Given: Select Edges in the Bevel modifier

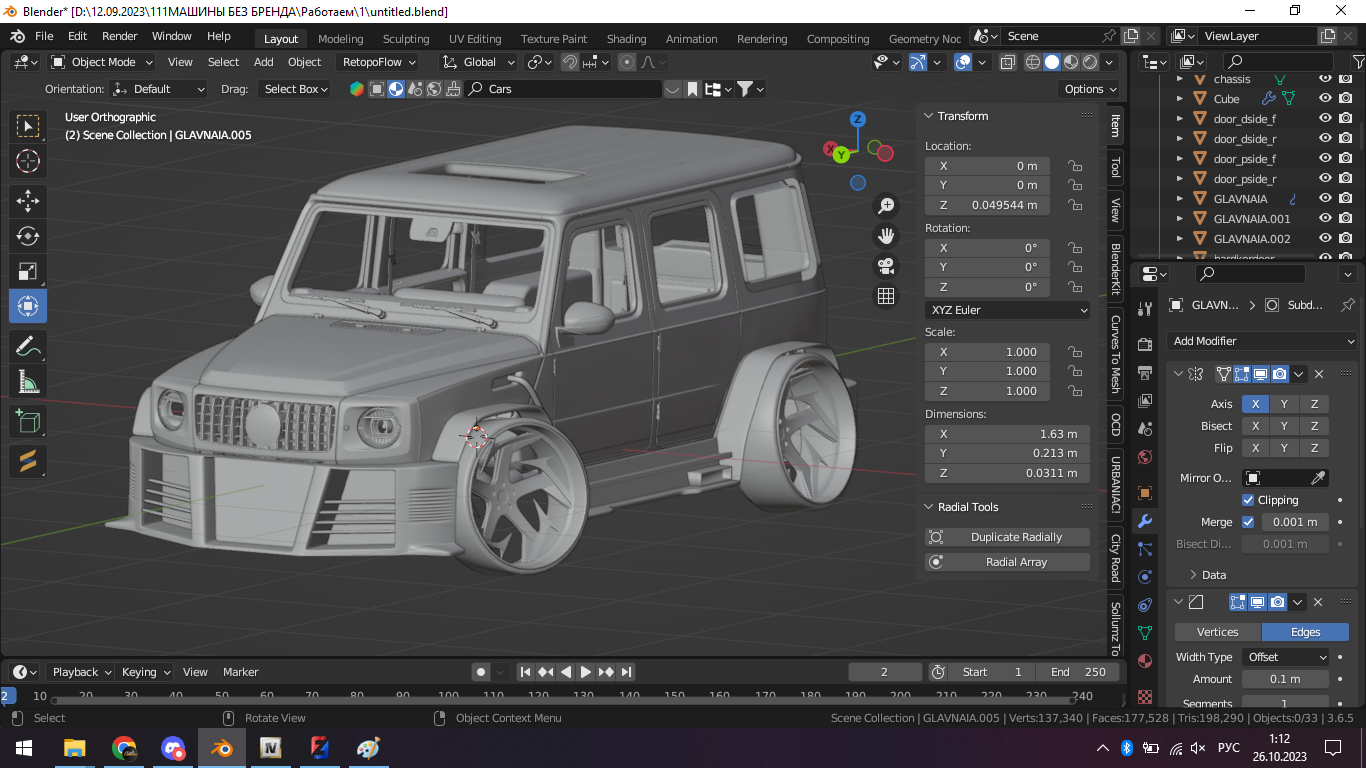Looking at the screenshot, I should (x=1305, y=632).
